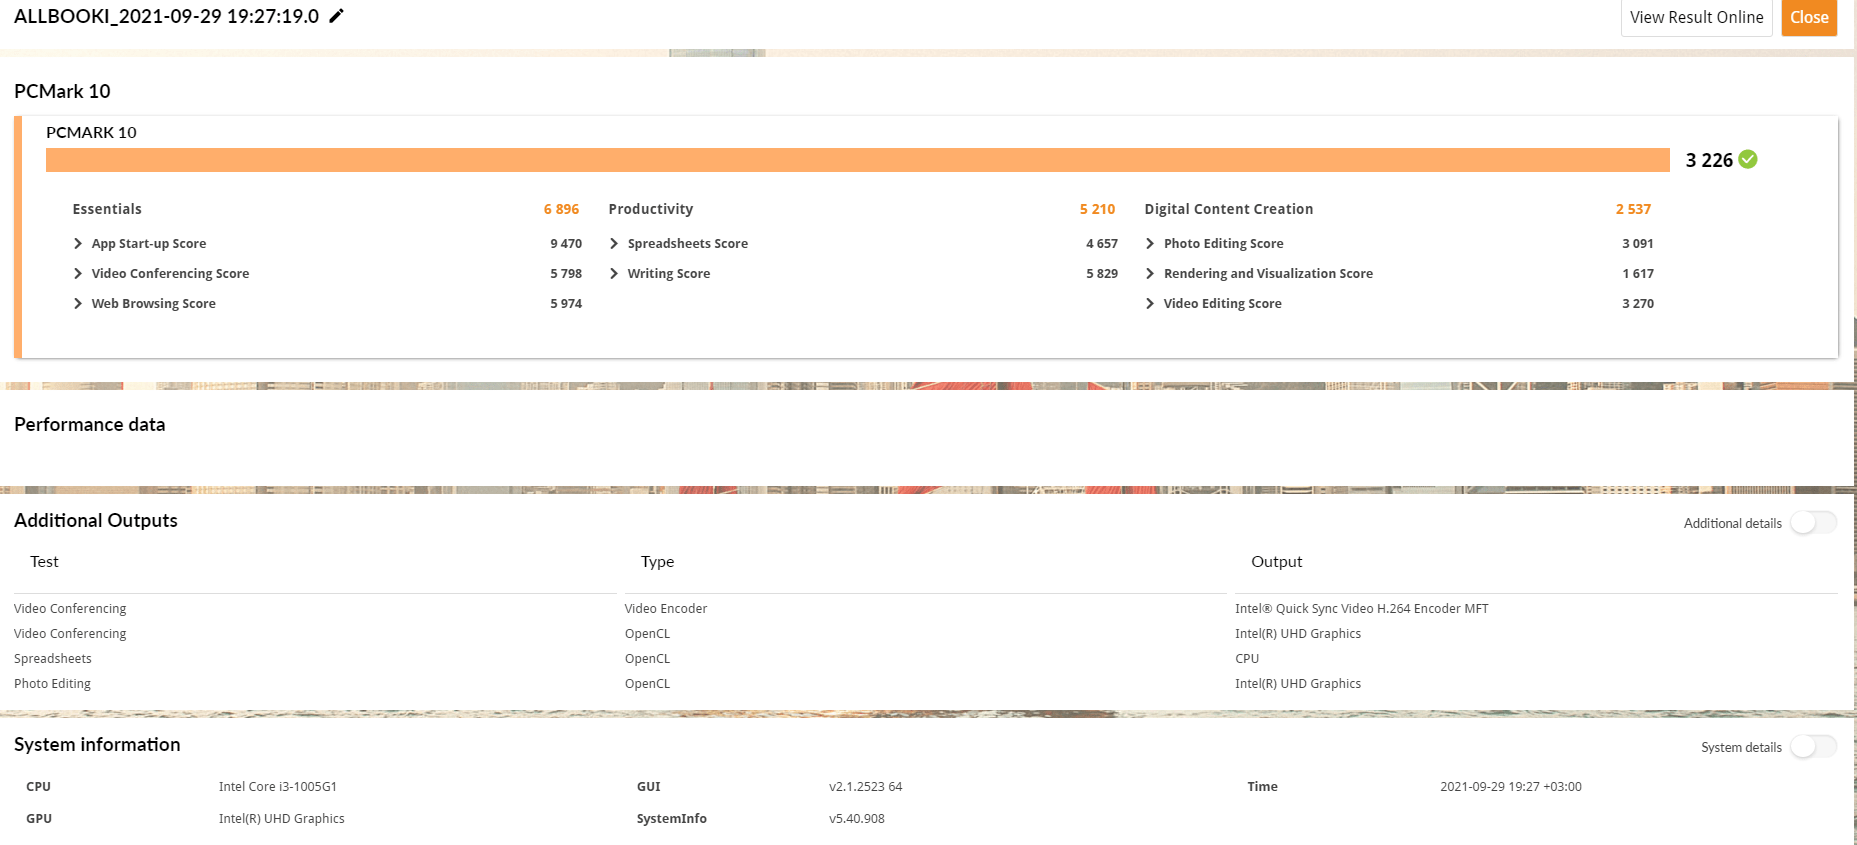Expand Video Editing Score row
The image size is (1857, 845).
point(1150,303)
